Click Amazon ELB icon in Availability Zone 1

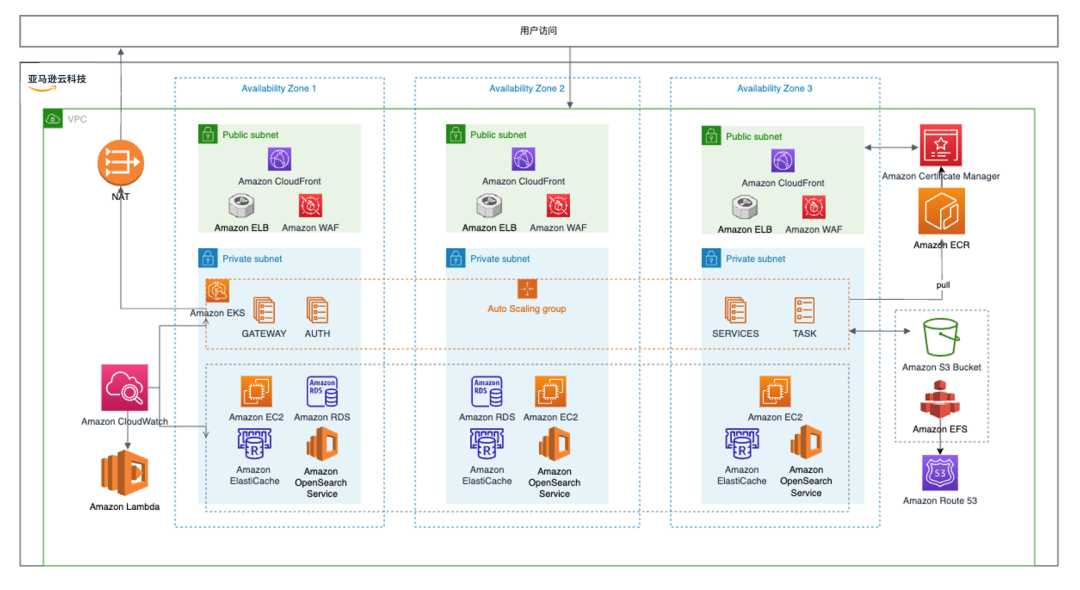(x=241, y=205)
